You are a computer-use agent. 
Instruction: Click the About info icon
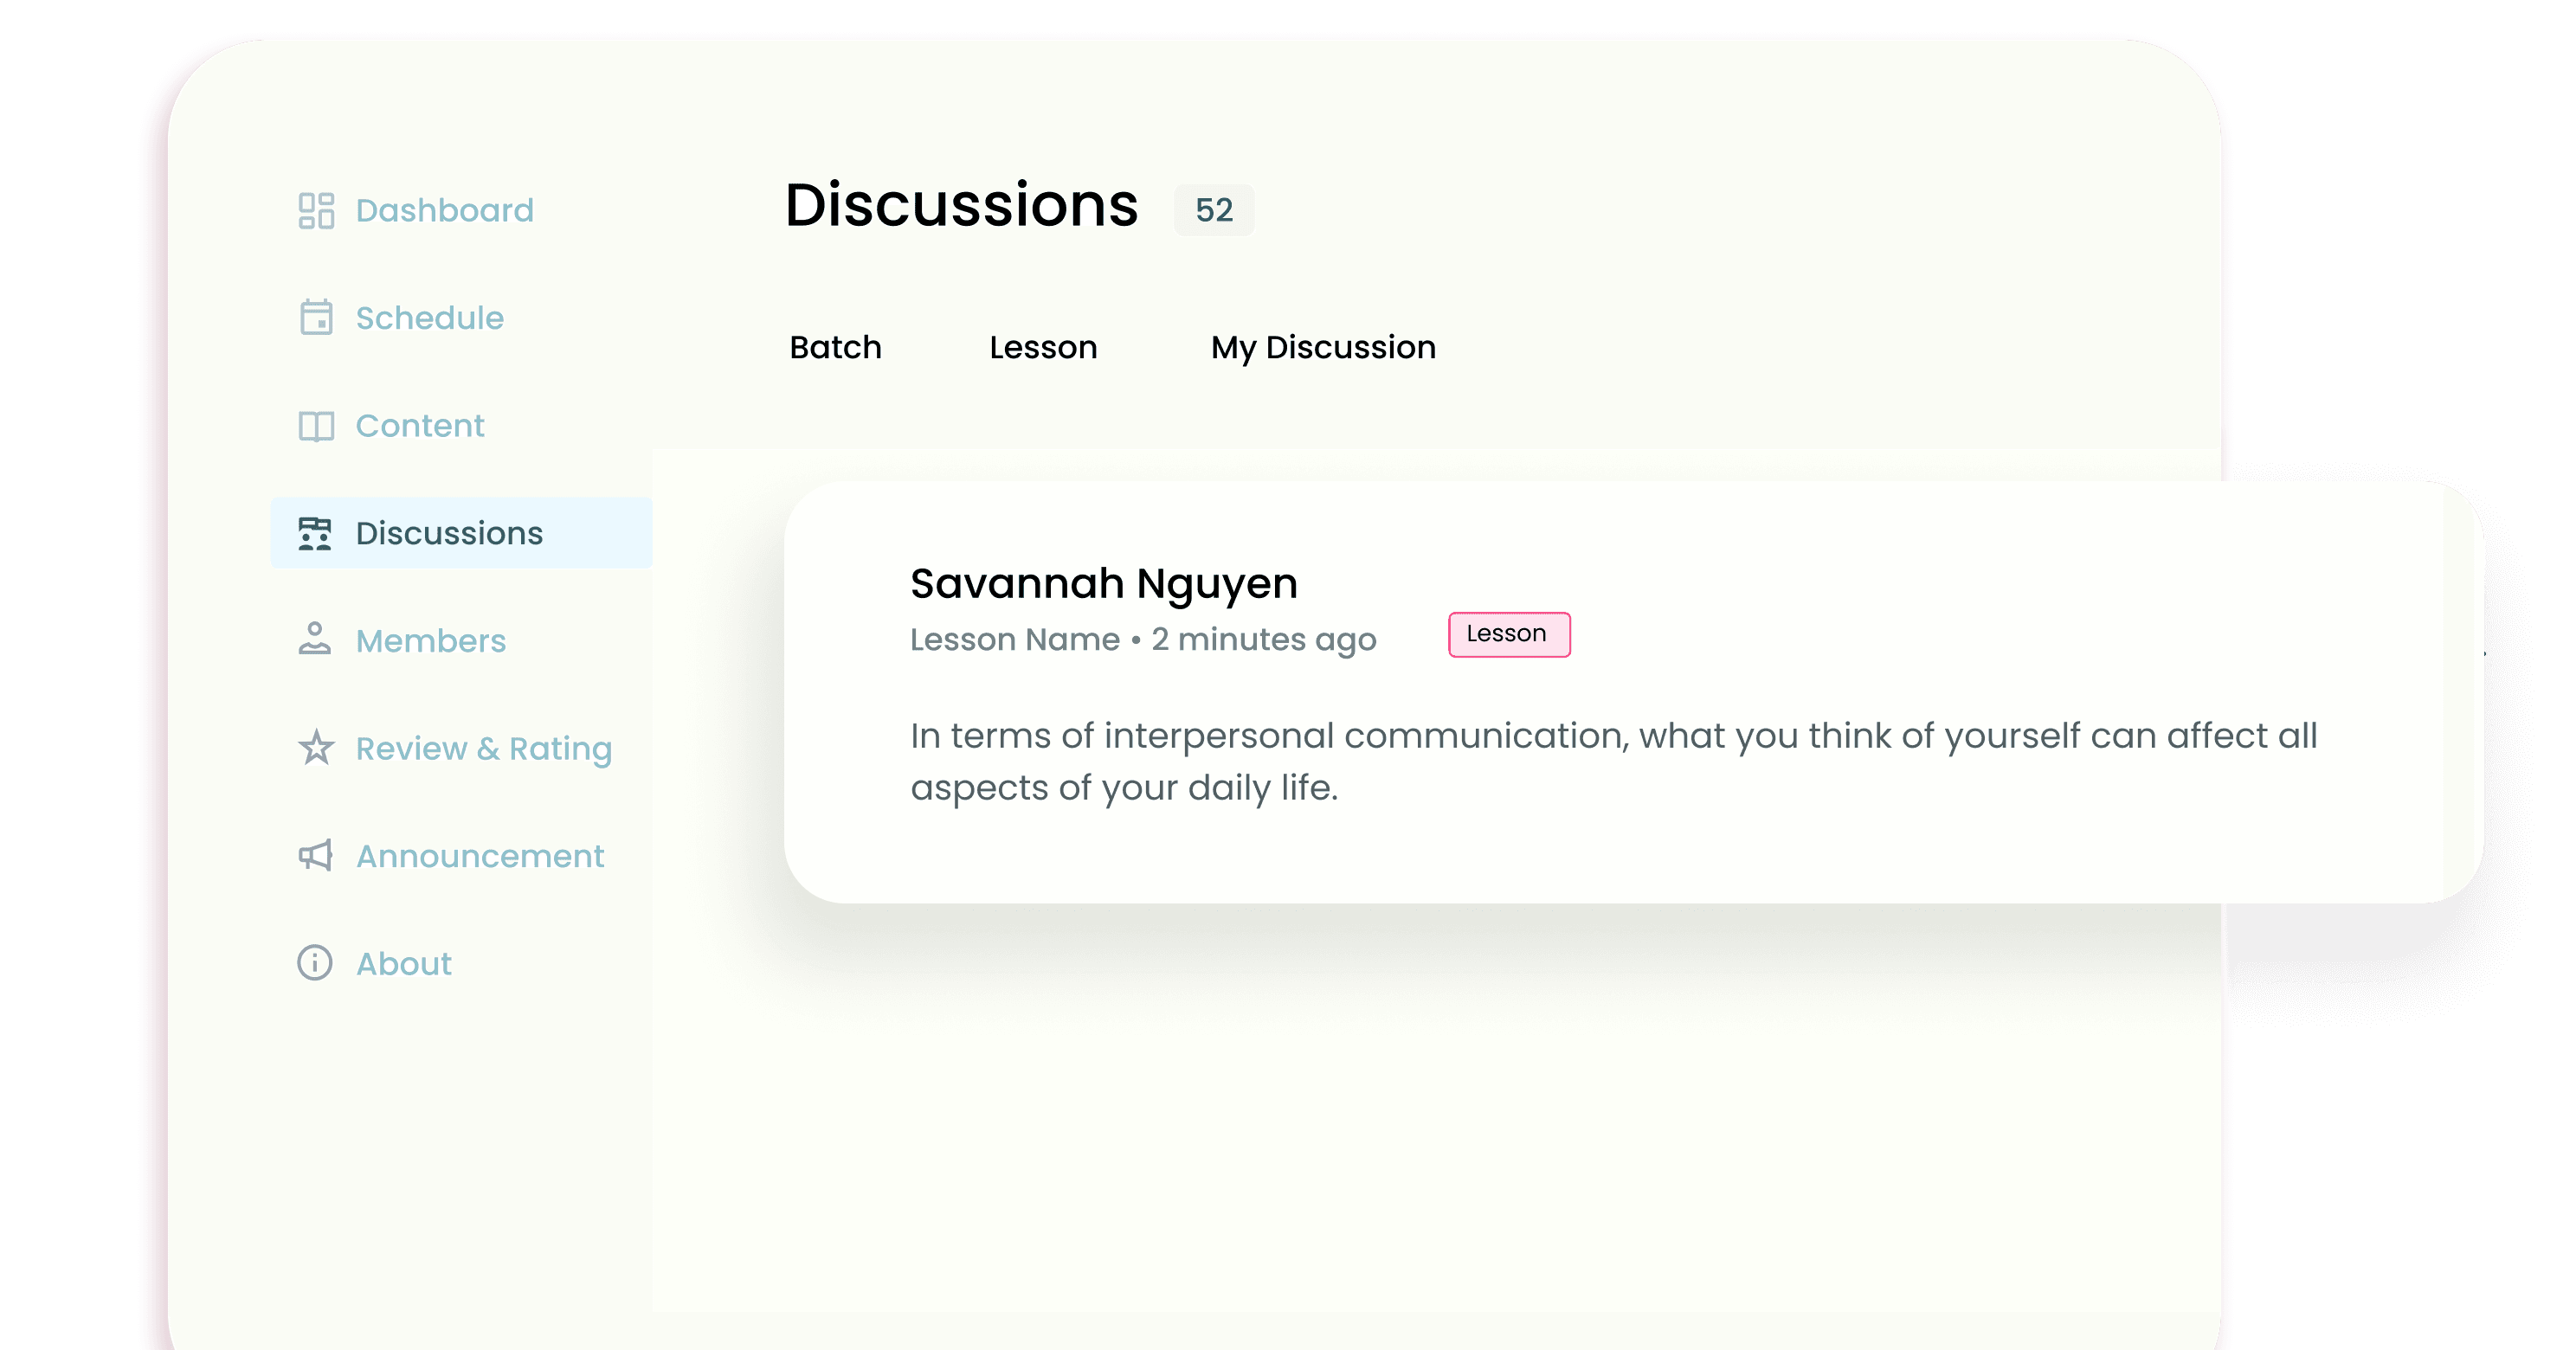pyautogui.click(x=315, y=963)
